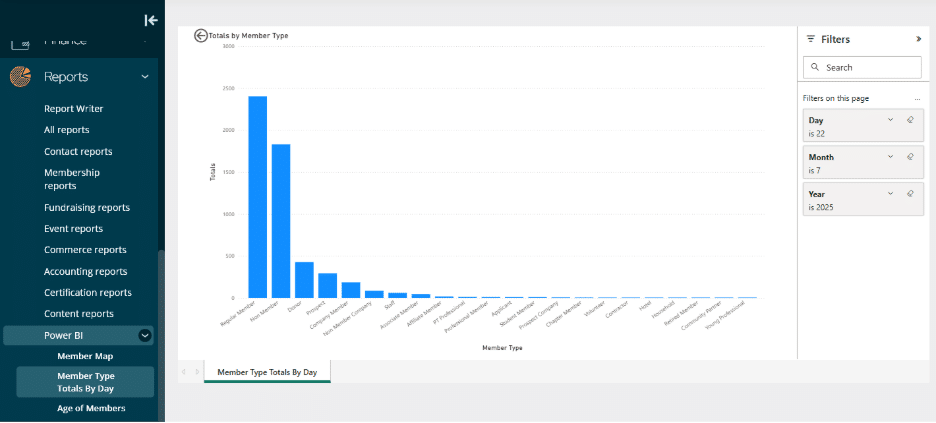936x423 pixels.
Task: Select the Regular Member bar in chart
Action: pos(257,200)
